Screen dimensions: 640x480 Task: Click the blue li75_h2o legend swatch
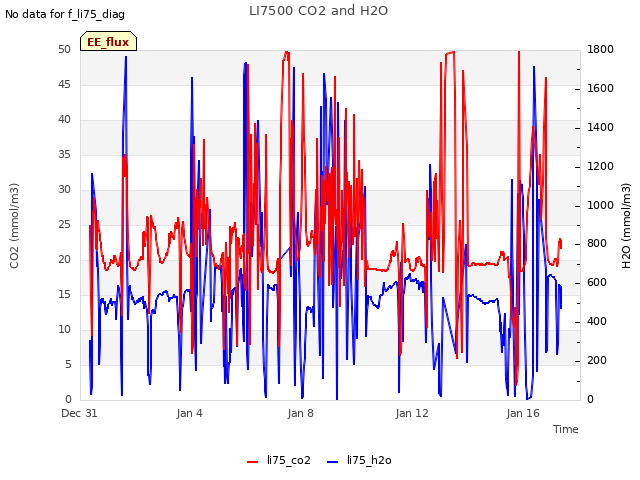(333, 462)
